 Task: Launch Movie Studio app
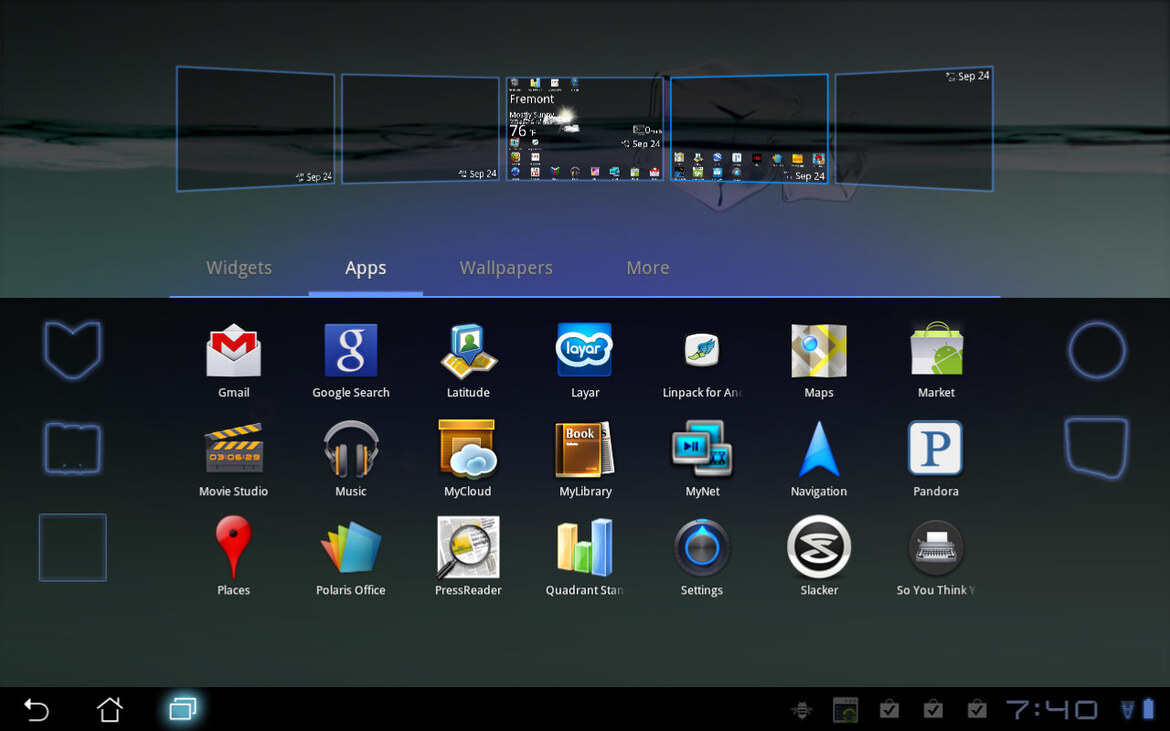(x=233, y=450)
